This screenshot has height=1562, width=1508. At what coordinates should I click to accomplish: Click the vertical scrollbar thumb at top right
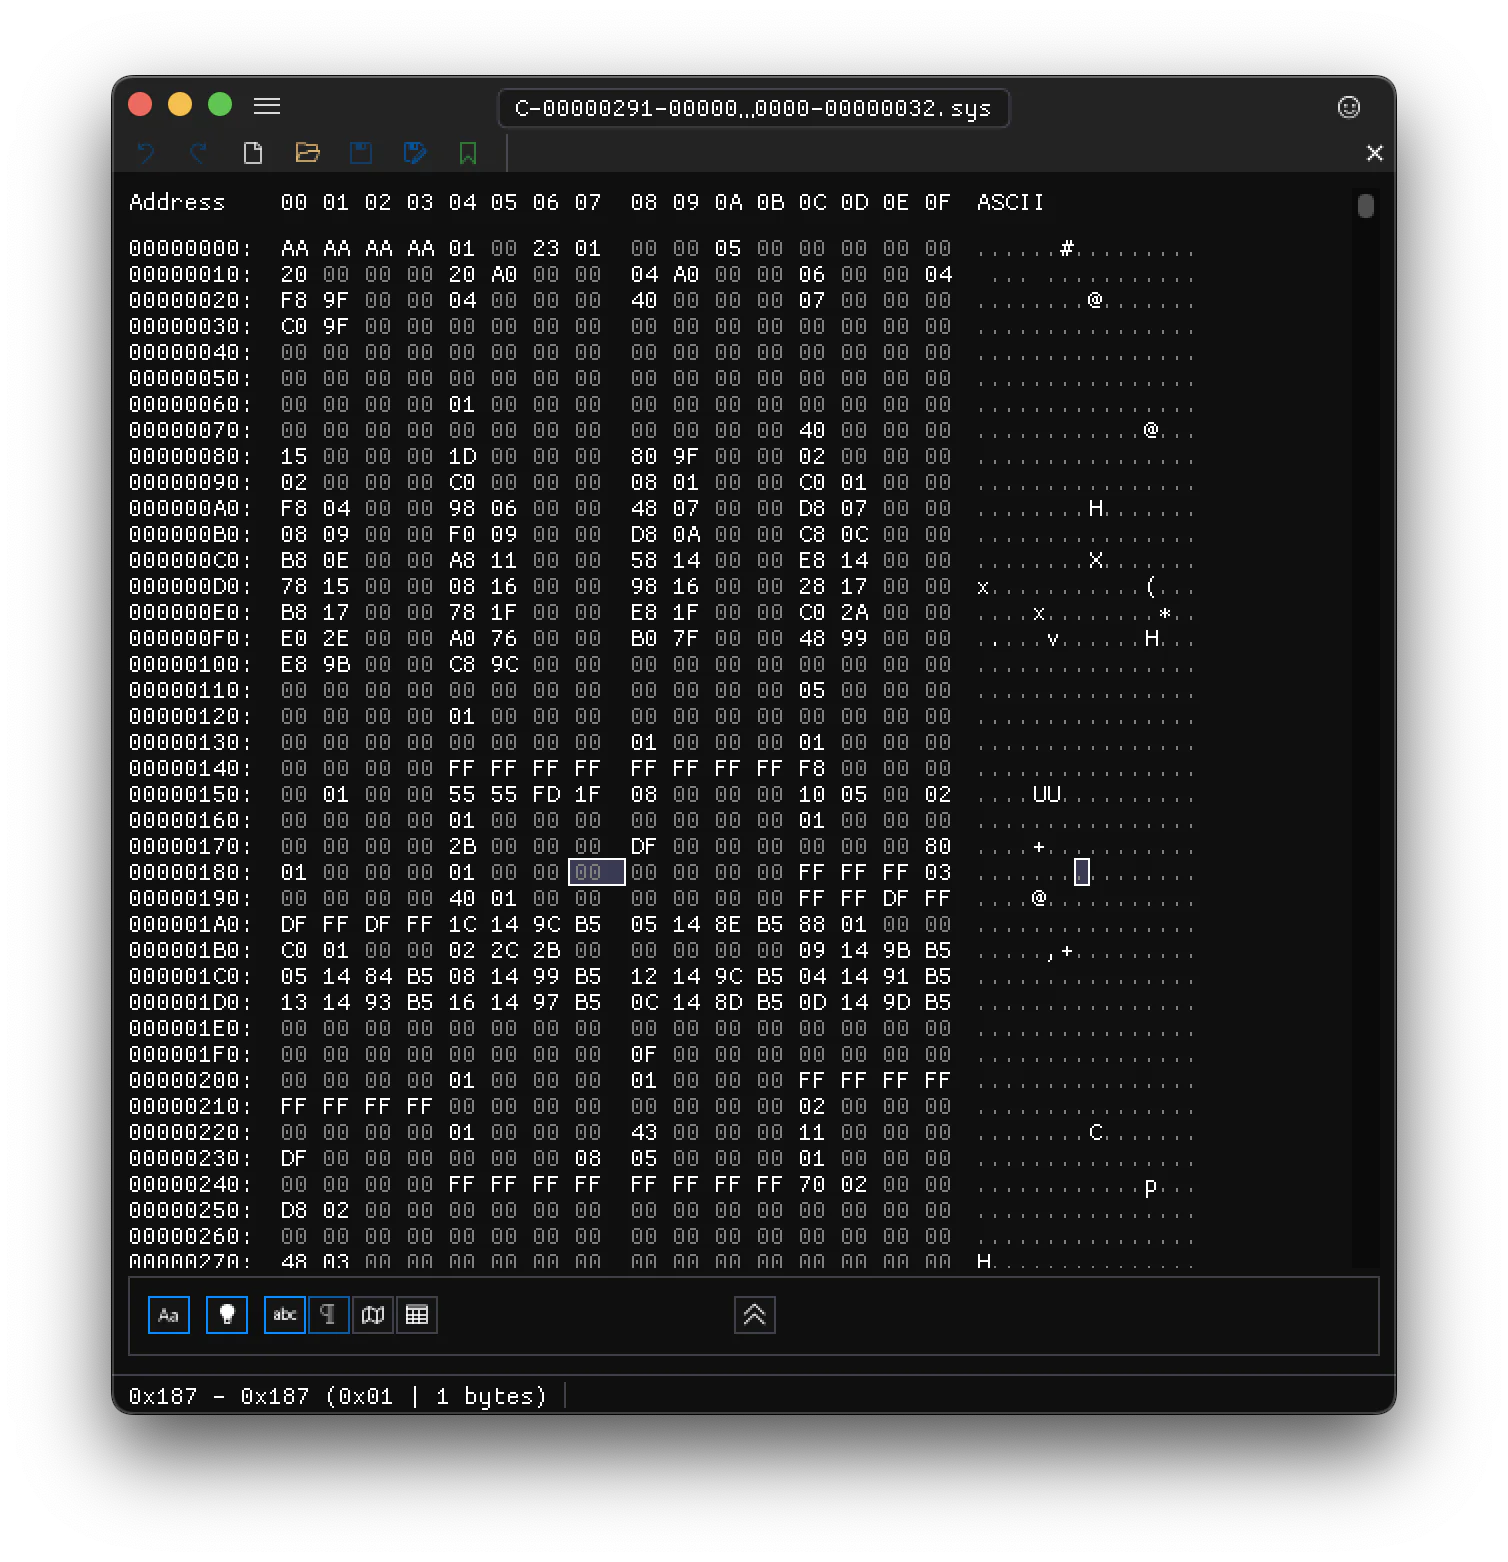(1366, 206)
